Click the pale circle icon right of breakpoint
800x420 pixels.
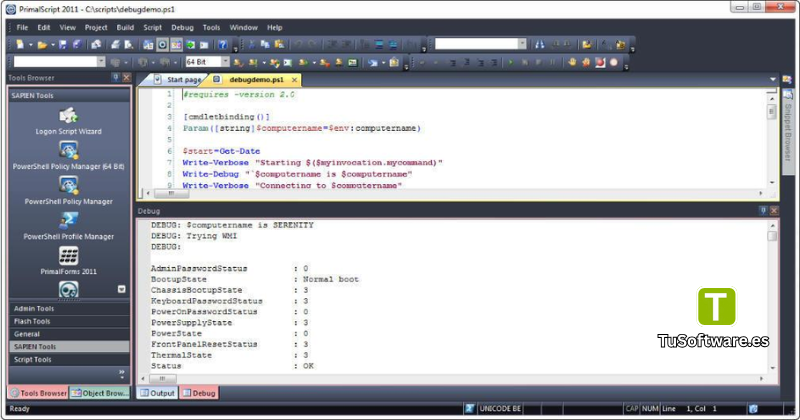[614, 62]
